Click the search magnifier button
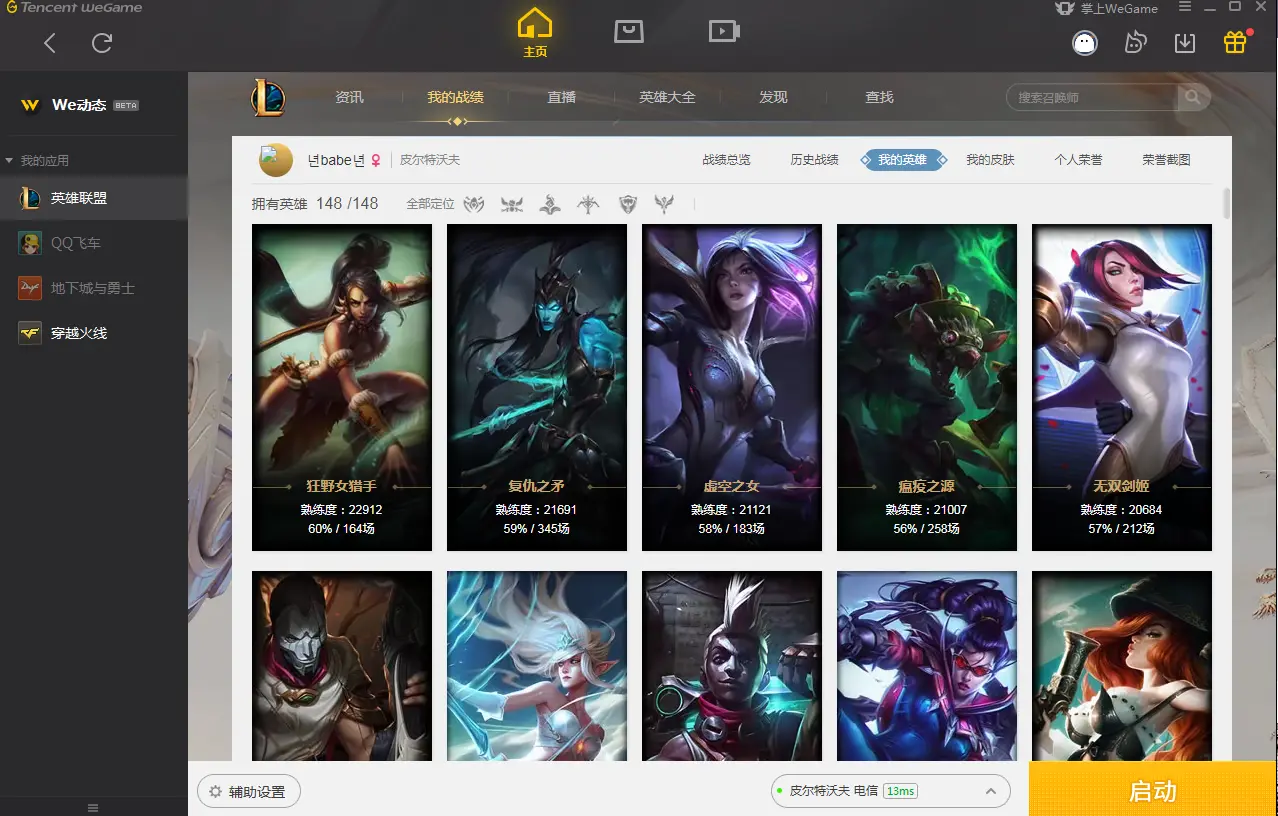The image size is (1278, 816). click(x=1192, y=97)
